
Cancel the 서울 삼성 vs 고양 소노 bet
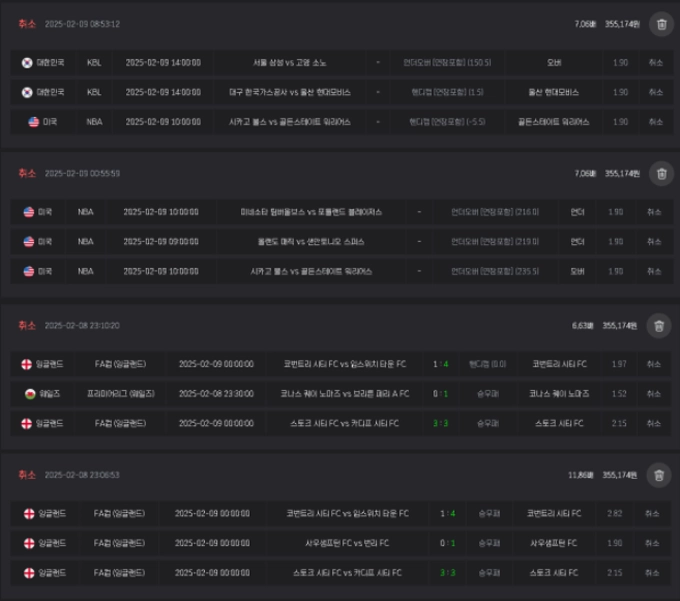click(x=655, y=63)
